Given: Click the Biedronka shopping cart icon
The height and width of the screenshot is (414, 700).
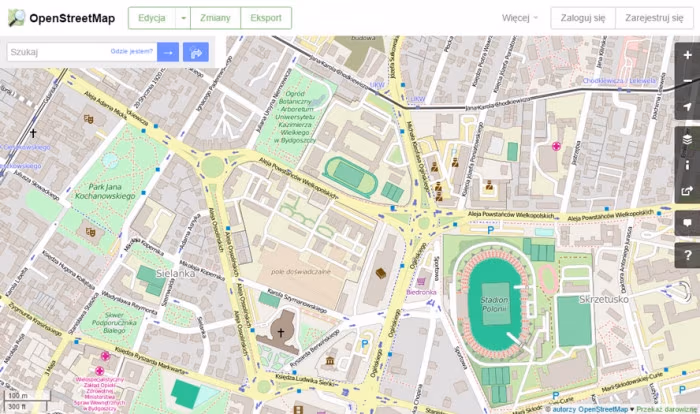Looking at the screenshot, I should (x=421, y=281).
